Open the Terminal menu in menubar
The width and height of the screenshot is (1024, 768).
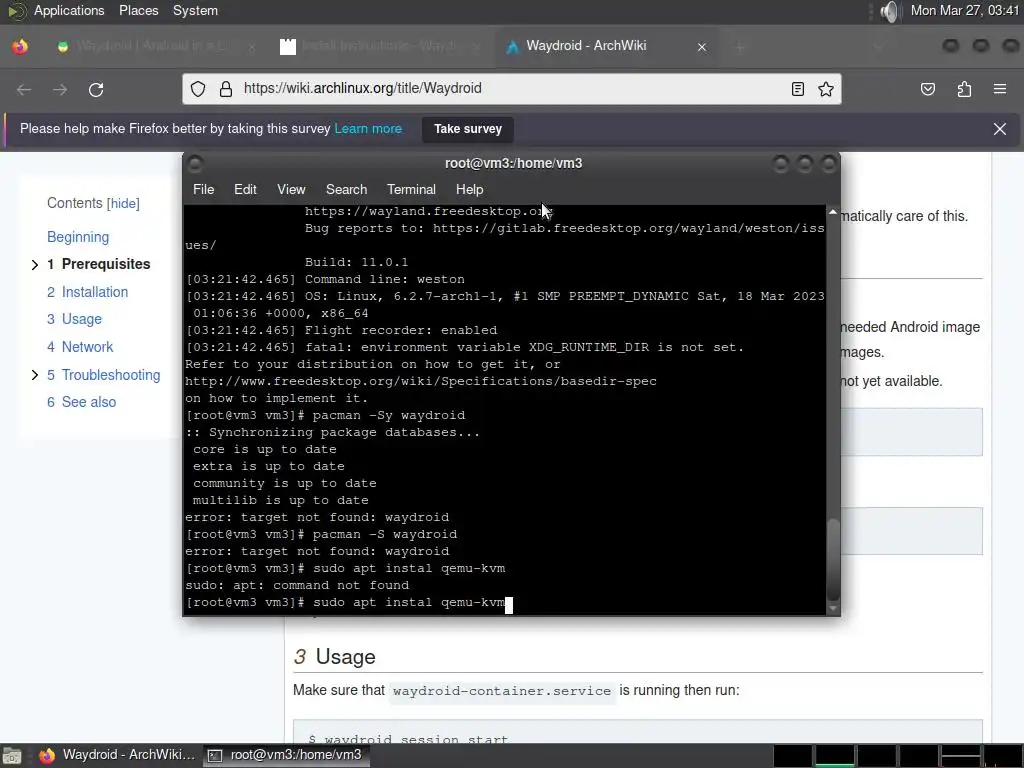[x=411, y=189]
